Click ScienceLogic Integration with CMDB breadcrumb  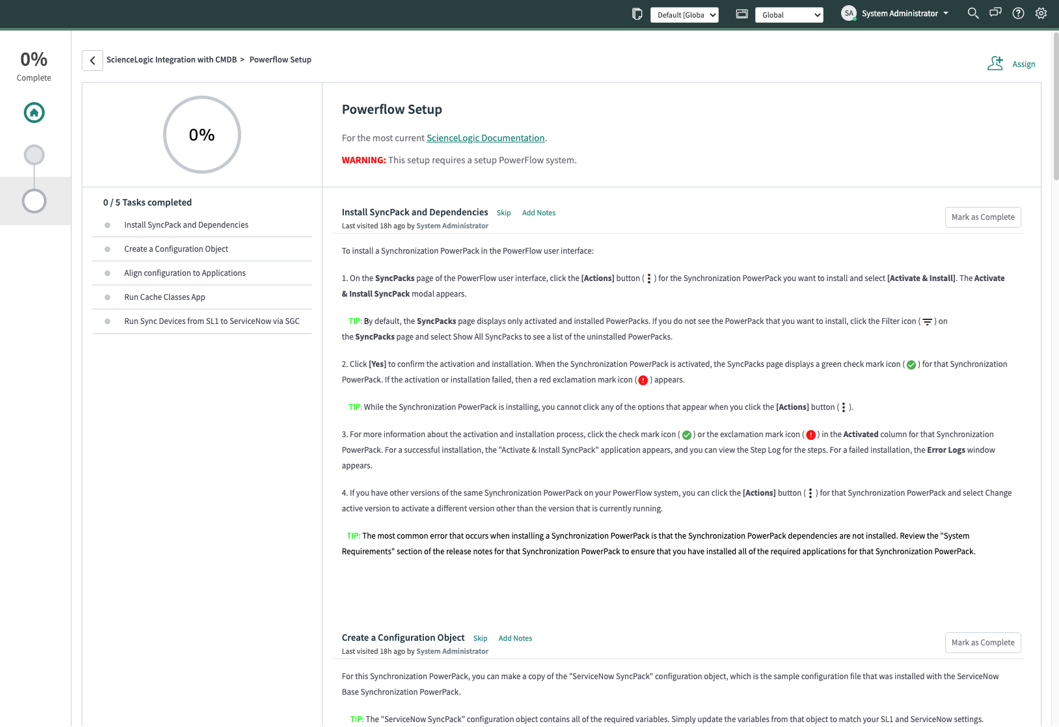172,59
